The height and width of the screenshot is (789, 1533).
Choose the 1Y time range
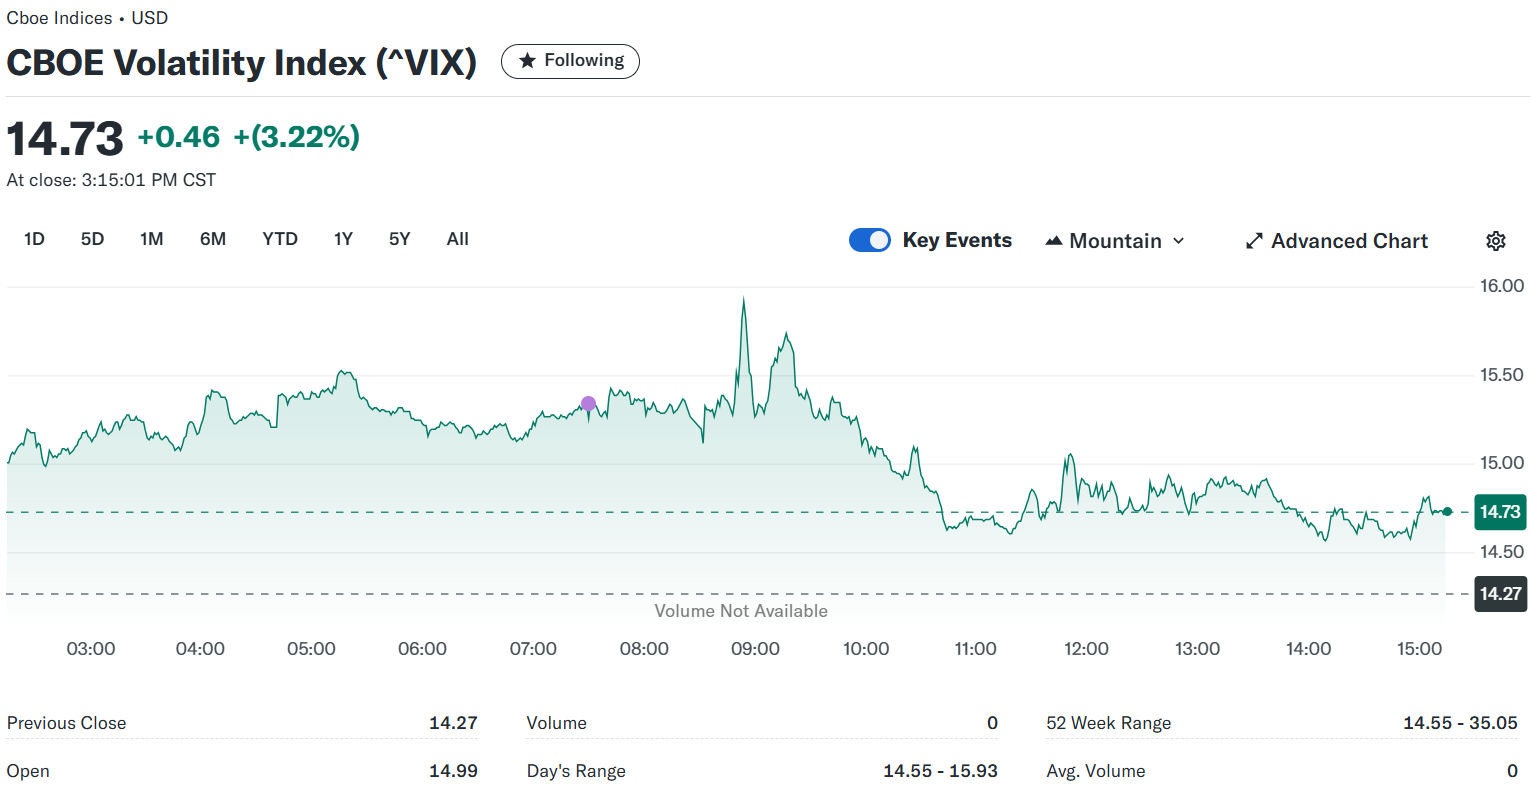click(x=343, y=239)
